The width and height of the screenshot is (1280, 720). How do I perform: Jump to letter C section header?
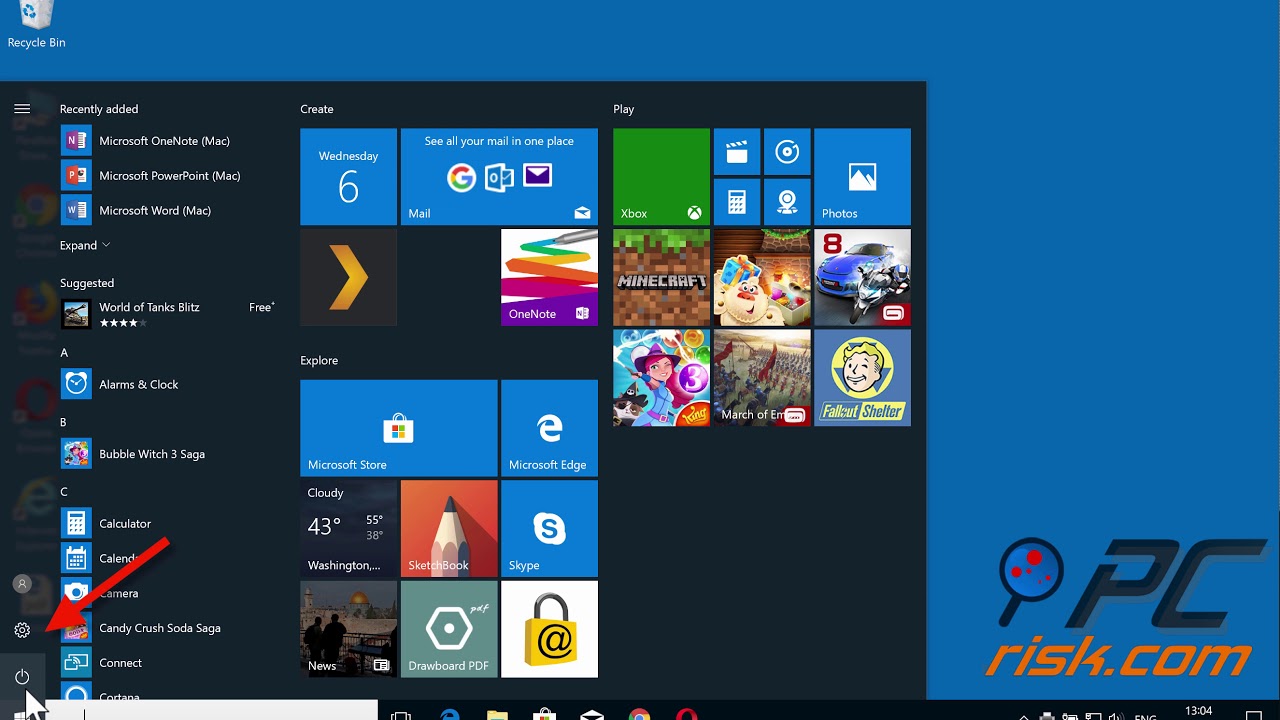tap(64, 492)
